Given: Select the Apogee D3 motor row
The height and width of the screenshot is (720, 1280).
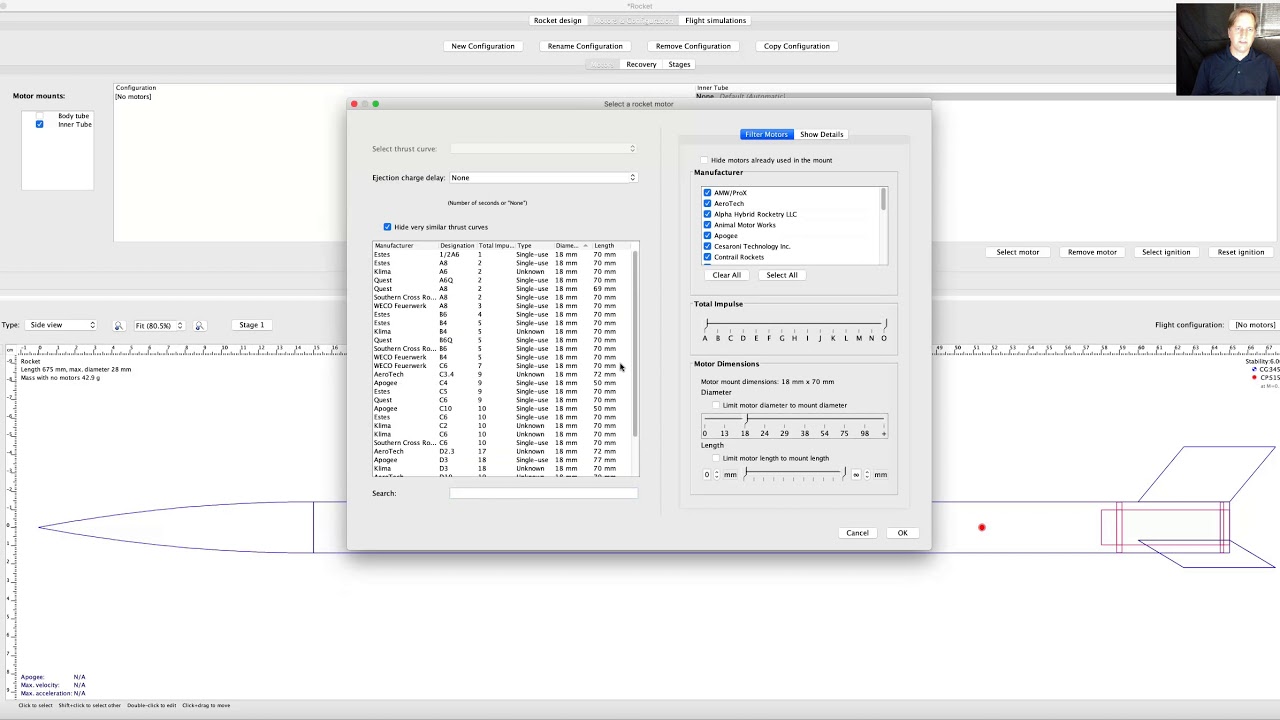Looking at the screenshot, I should pos(502,460).
